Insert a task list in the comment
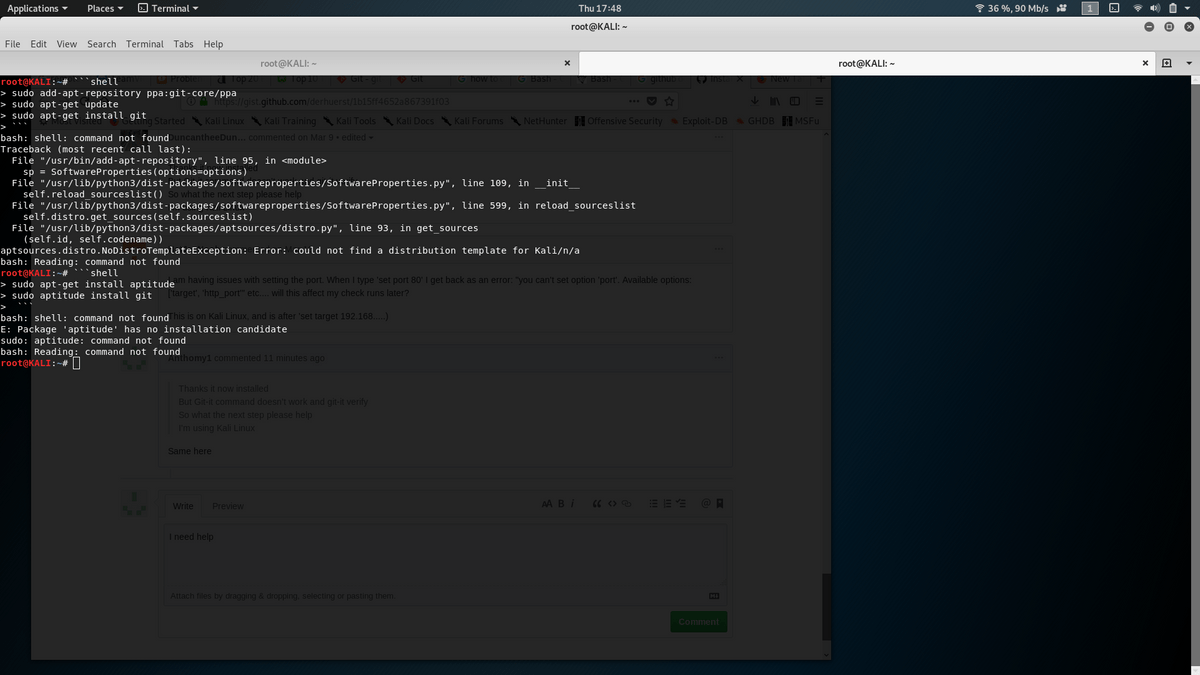 (x=681, y=504)
